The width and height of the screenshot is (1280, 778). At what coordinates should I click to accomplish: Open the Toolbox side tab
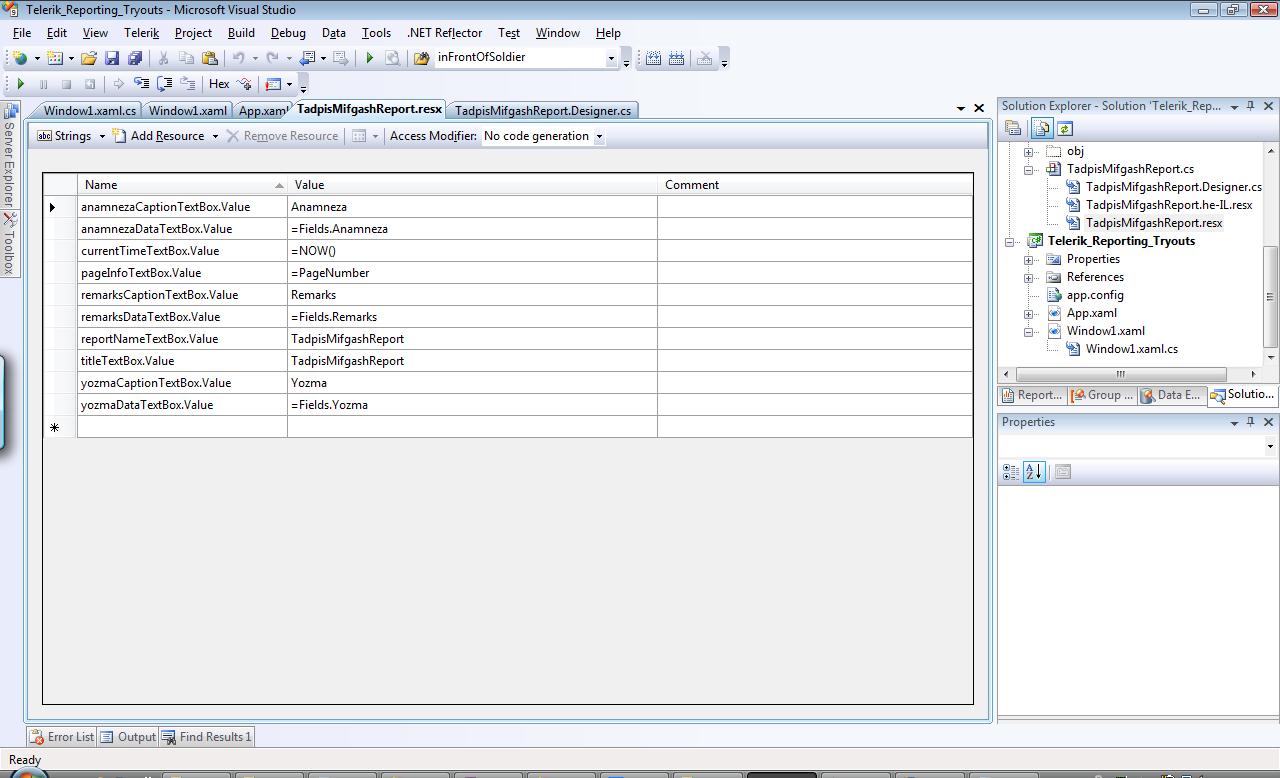click(x=8, y=245)
